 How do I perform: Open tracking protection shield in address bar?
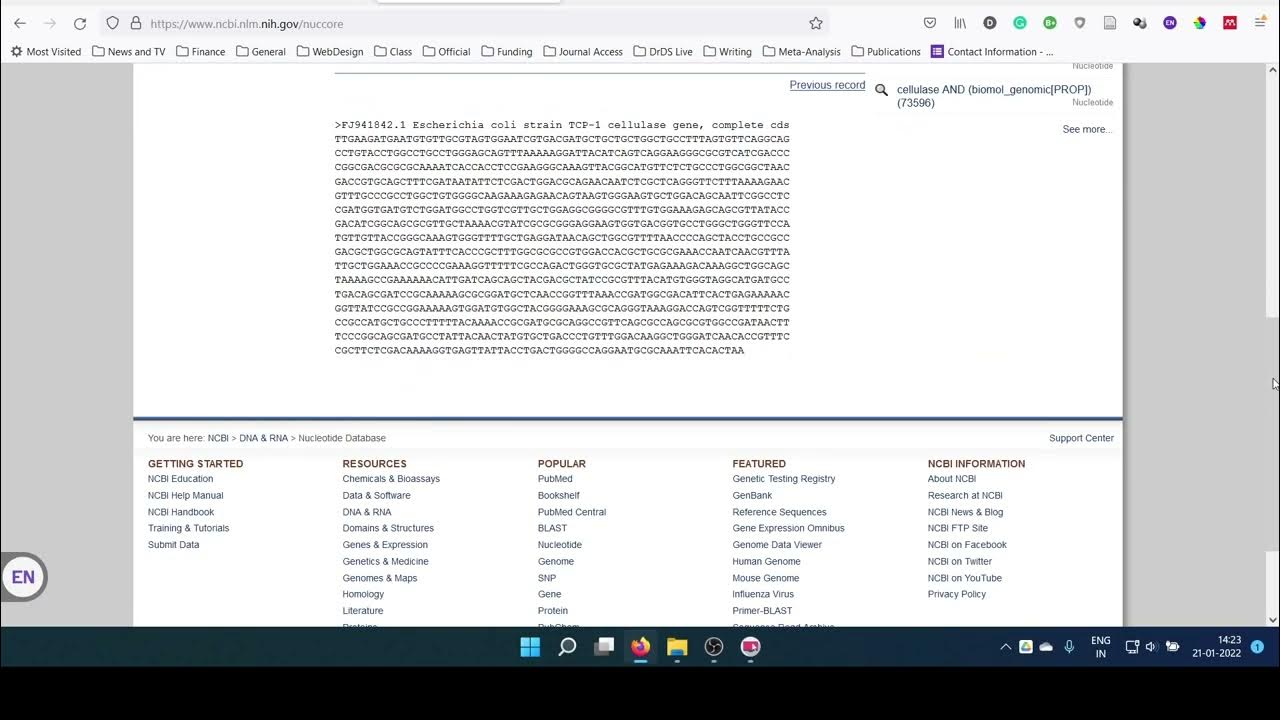(113, 23)
